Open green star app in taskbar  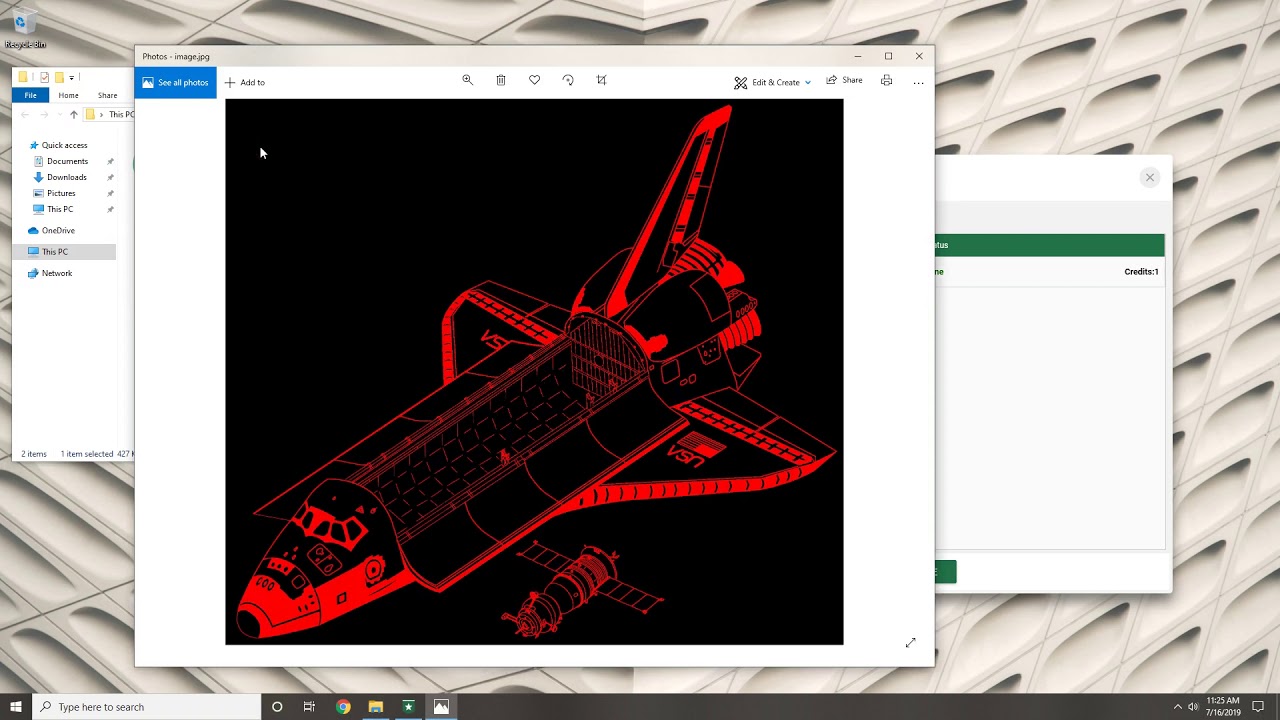tap(408, 706)
